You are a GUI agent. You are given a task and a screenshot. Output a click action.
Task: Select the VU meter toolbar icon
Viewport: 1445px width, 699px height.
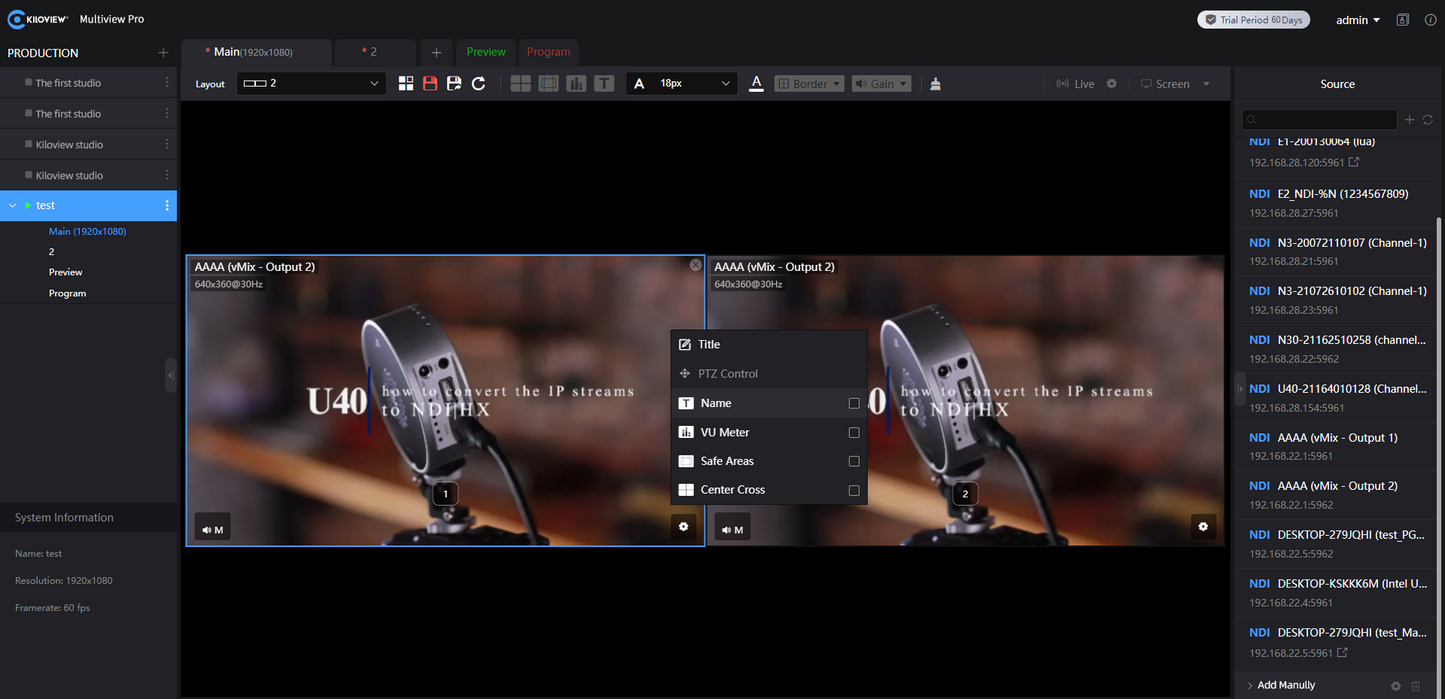coord(576,83)
